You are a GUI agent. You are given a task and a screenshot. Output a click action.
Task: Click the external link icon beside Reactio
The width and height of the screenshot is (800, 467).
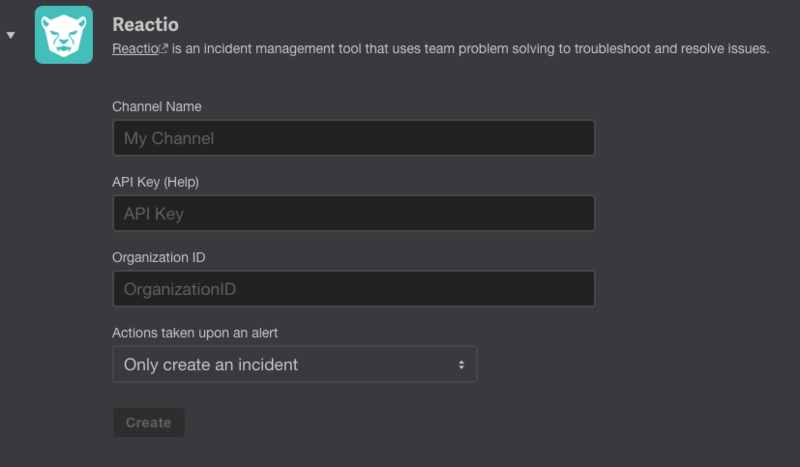pos(163,48)
